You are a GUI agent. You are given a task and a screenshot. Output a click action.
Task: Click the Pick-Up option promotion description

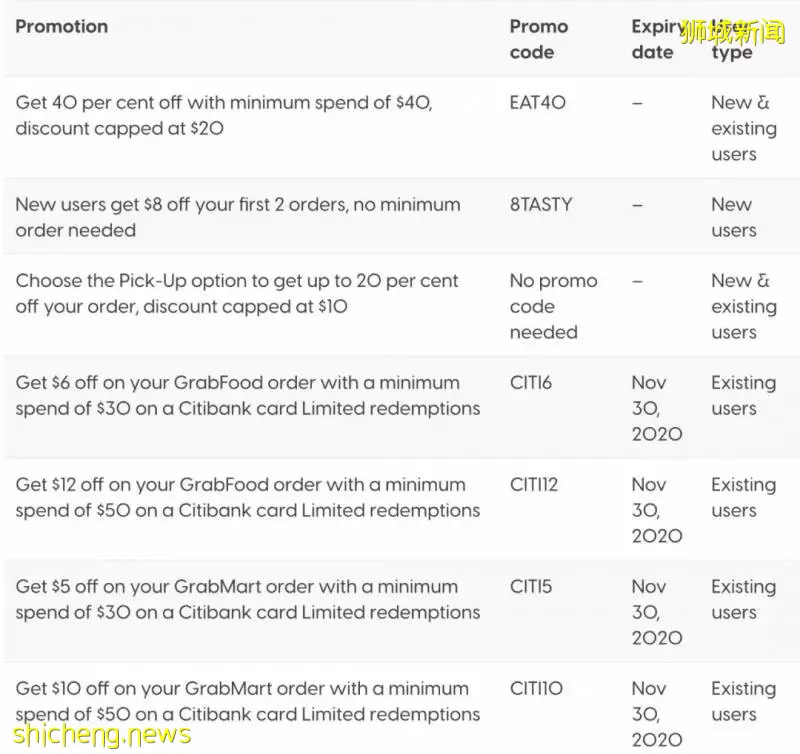(x=237, y=294)
